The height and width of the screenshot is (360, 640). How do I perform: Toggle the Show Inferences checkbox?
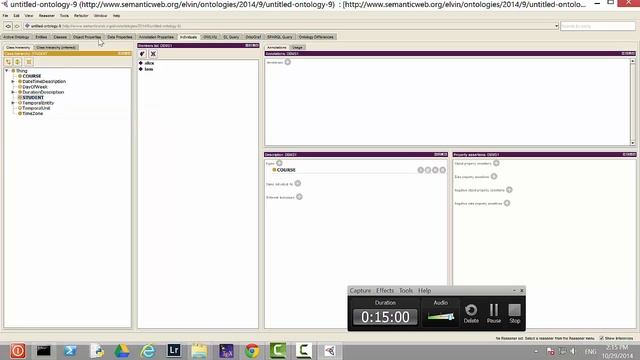click(602, 338)
